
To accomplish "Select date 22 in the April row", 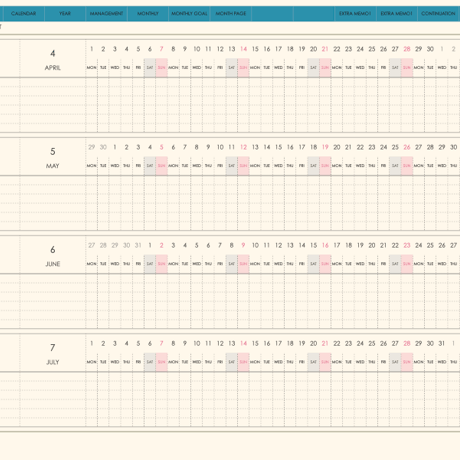I will click(337, 49).
